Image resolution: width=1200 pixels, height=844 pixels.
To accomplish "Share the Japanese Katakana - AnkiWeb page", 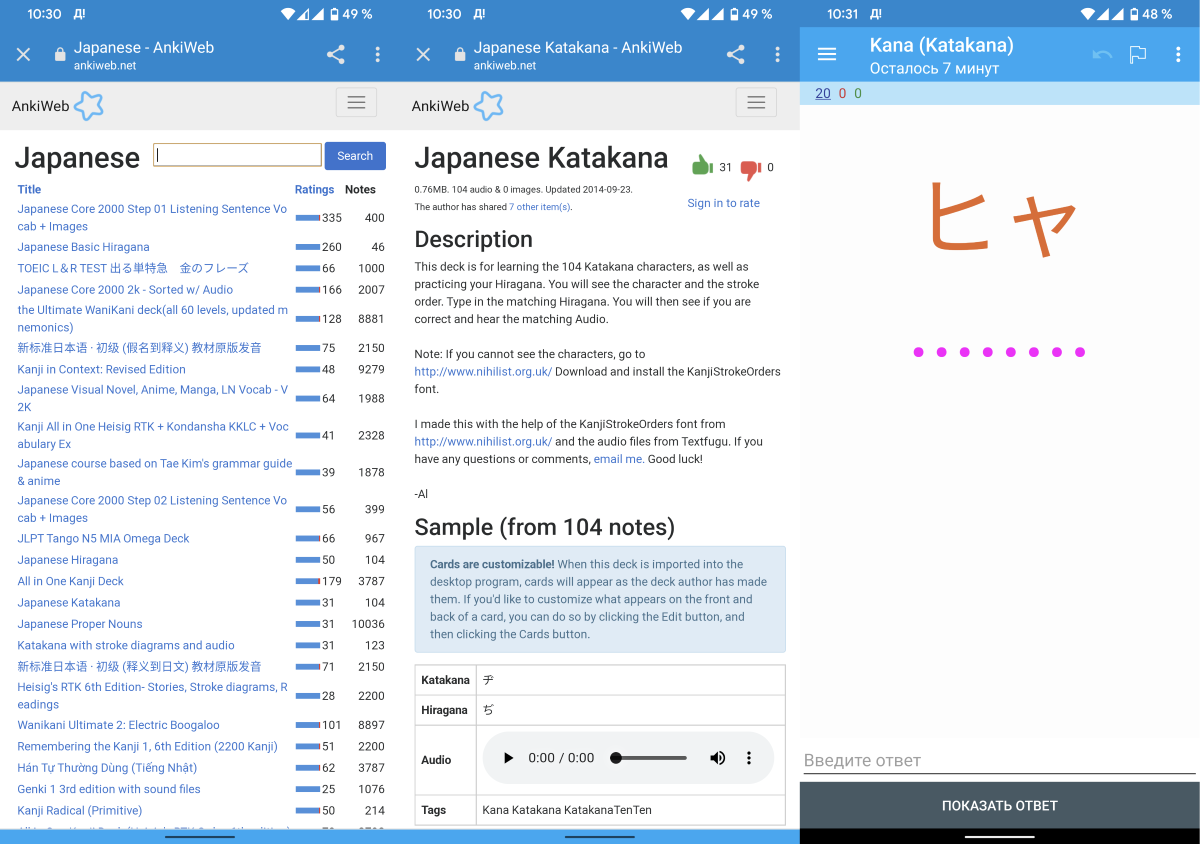I will 736,55.
